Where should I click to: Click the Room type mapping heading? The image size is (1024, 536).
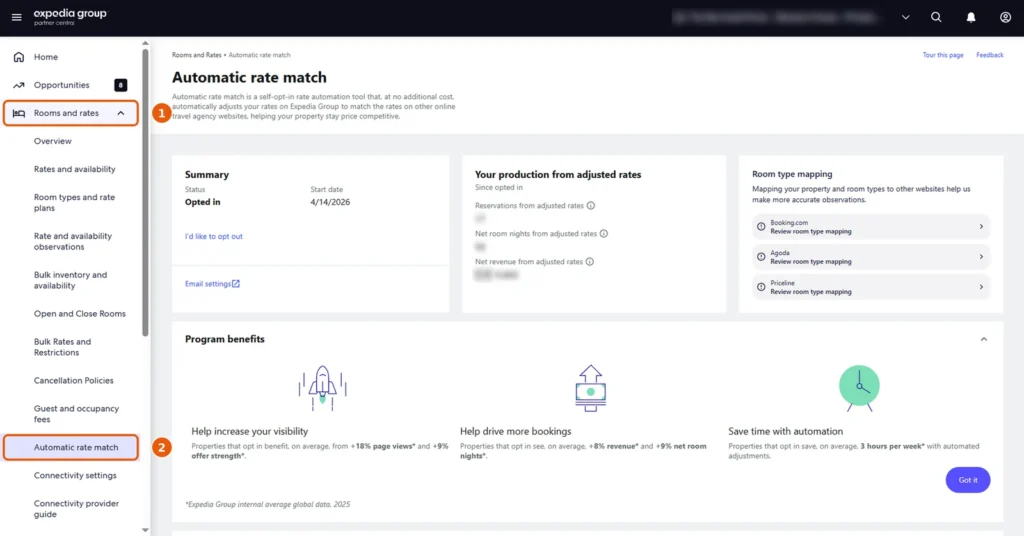[792, 174]
